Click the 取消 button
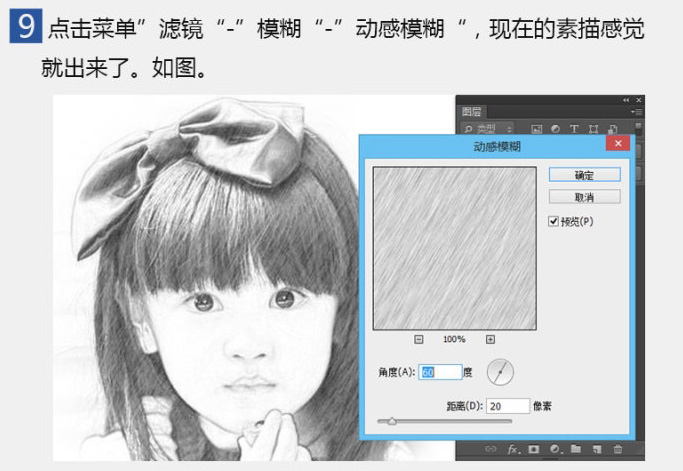This screenshot has width=683, height=471. [x=584, y=197]
